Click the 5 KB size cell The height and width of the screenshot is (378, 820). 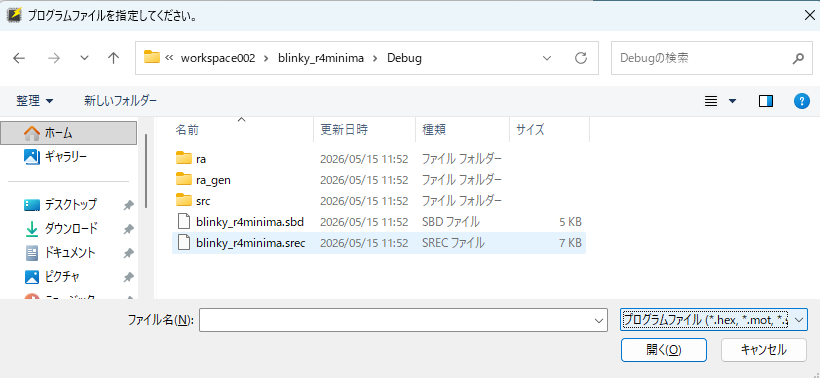pyautogui.click(x=571, y=222)
